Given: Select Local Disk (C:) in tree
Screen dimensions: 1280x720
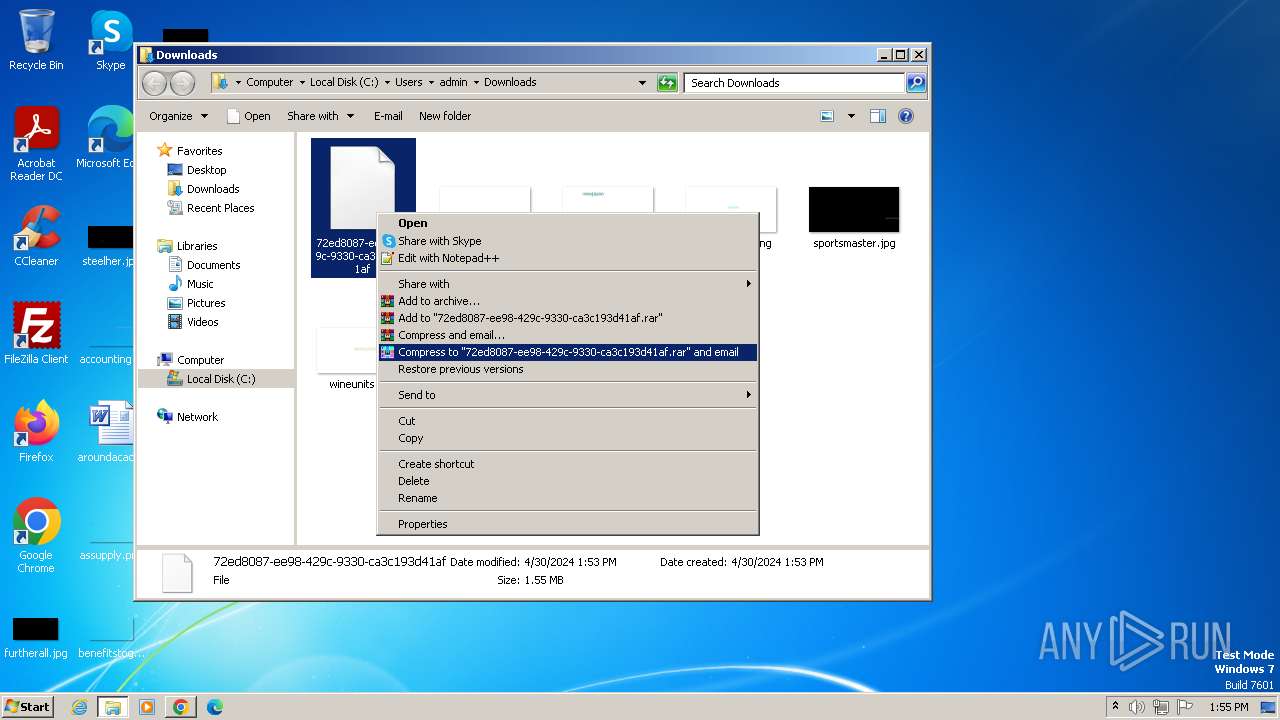Looking at the screenshot, I should pyautogui.click(x=220, y=379).
